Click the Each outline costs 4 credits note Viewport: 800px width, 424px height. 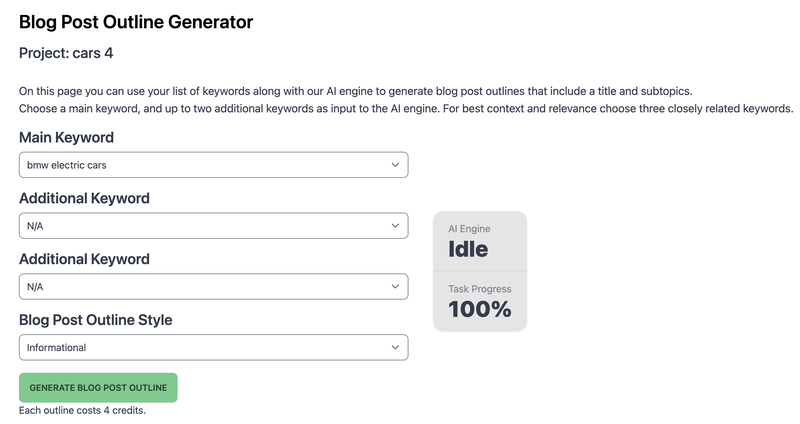click(x=83, y=410)
